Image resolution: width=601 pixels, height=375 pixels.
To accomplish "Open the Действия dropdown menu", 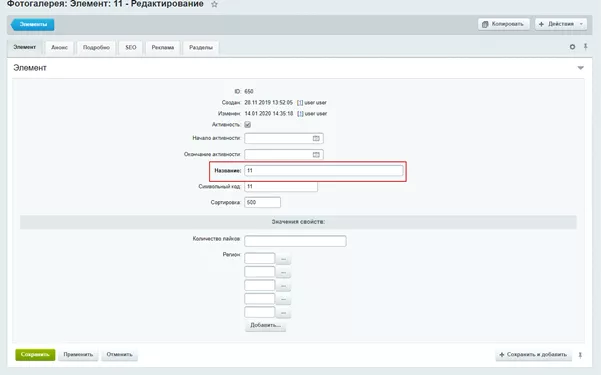I will click(x=561, y=24).
